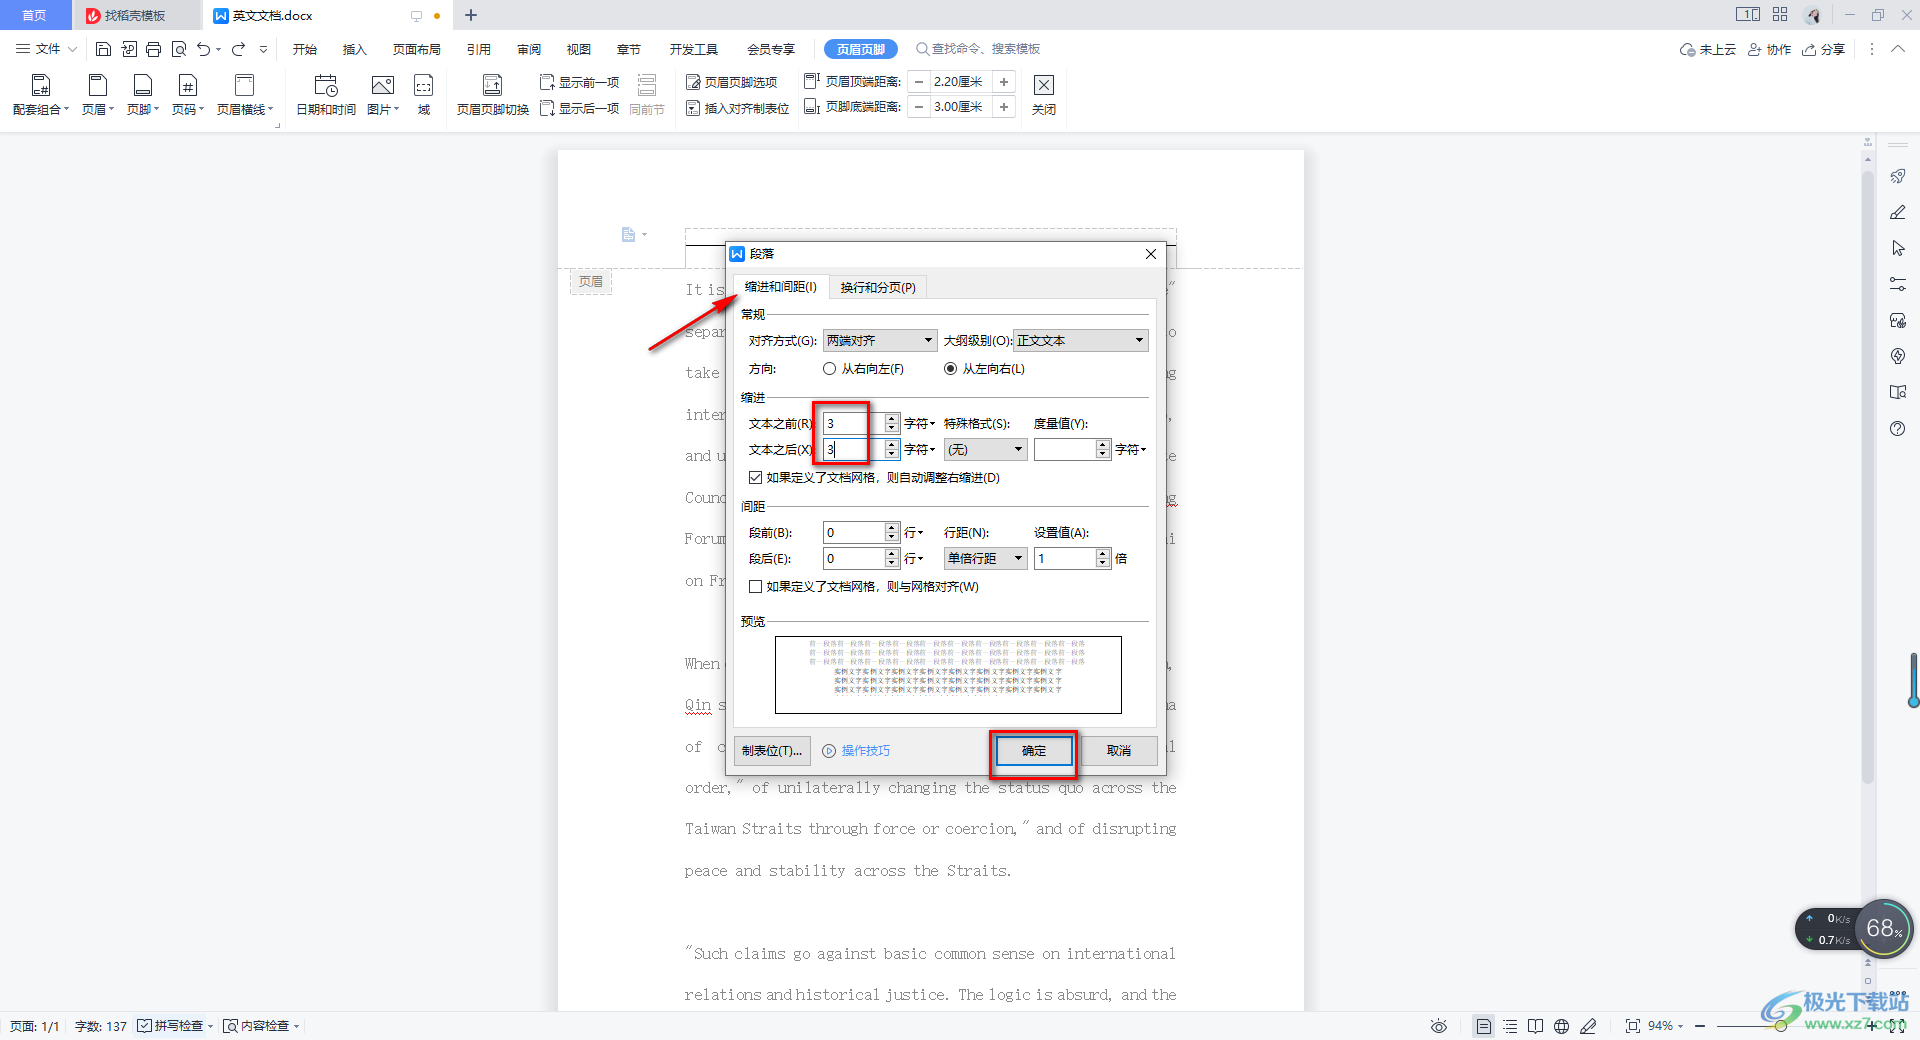Select left-to-right direction (从左向右)

984,369
